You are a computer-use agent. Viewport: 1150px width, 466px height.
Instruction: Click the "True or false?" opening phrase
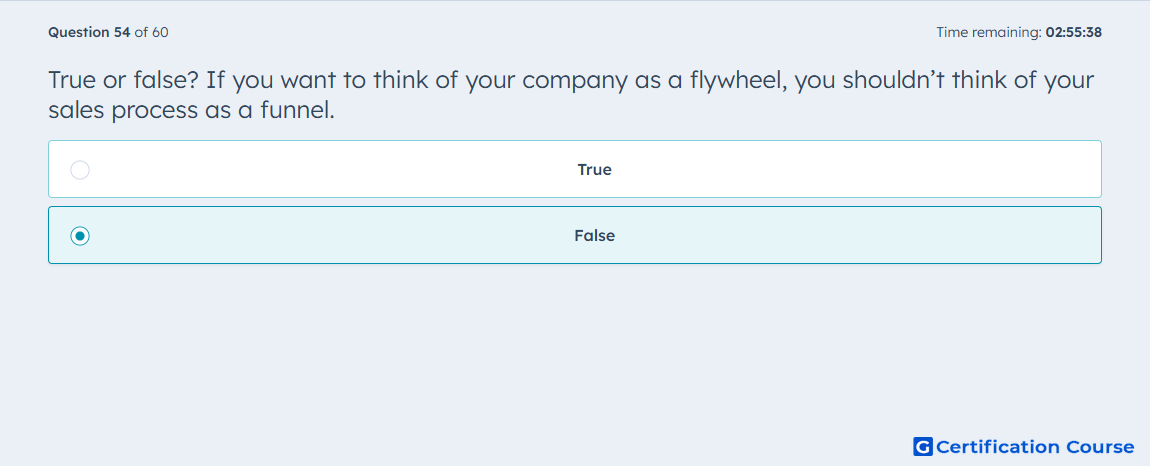123,80
